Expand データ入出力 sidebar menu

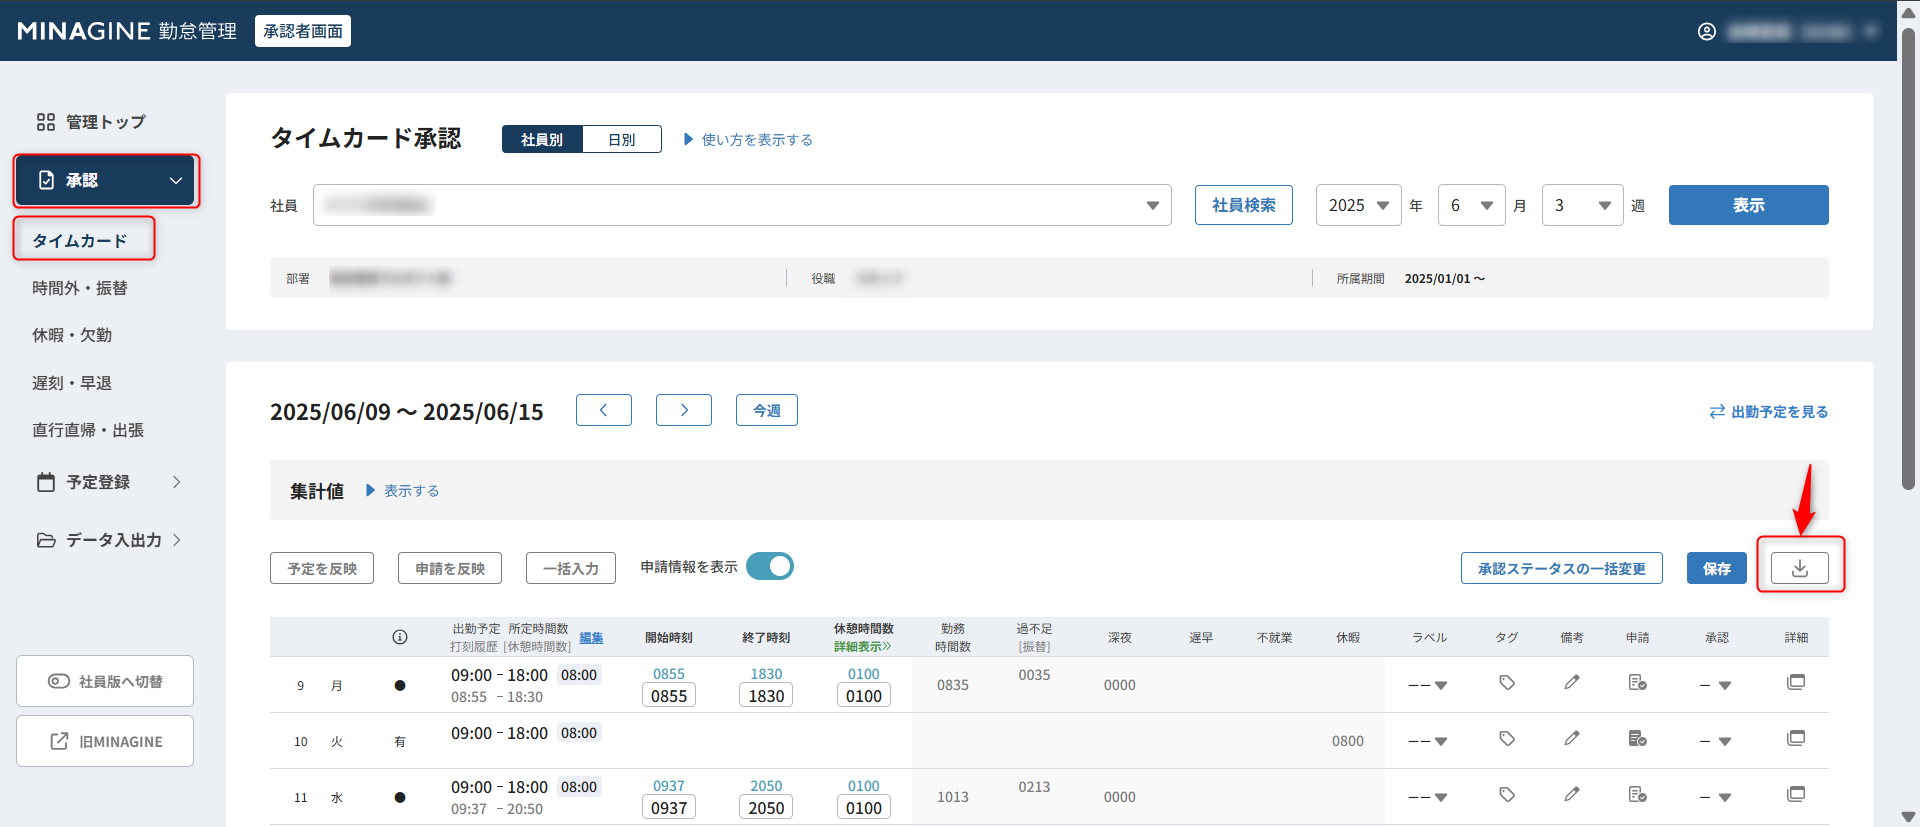[108, 540]
